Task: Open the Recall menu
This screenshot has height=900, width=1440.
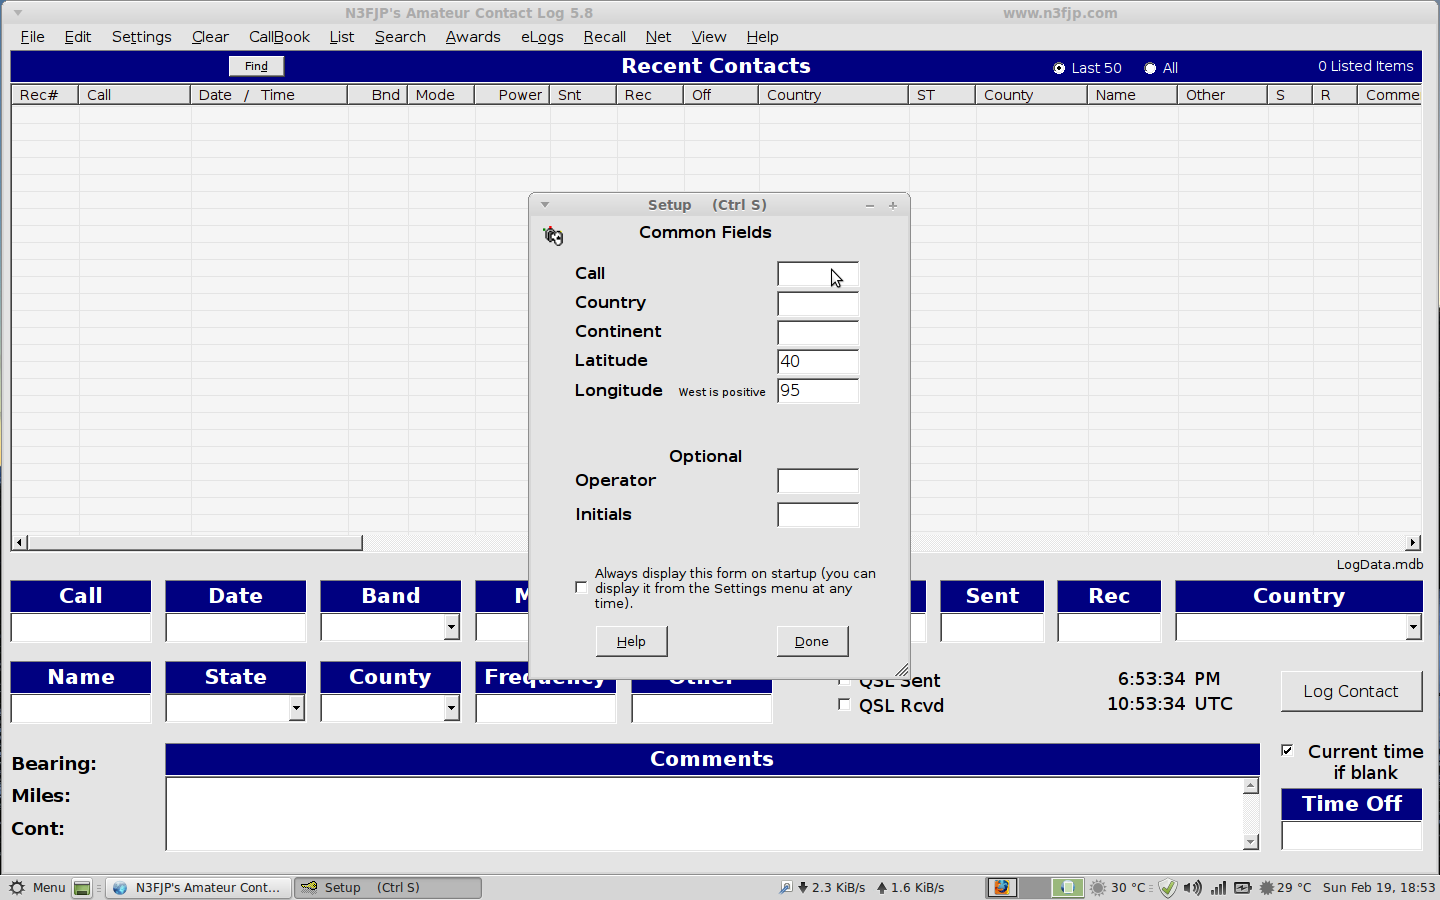Action: click(x=605, y=37)
